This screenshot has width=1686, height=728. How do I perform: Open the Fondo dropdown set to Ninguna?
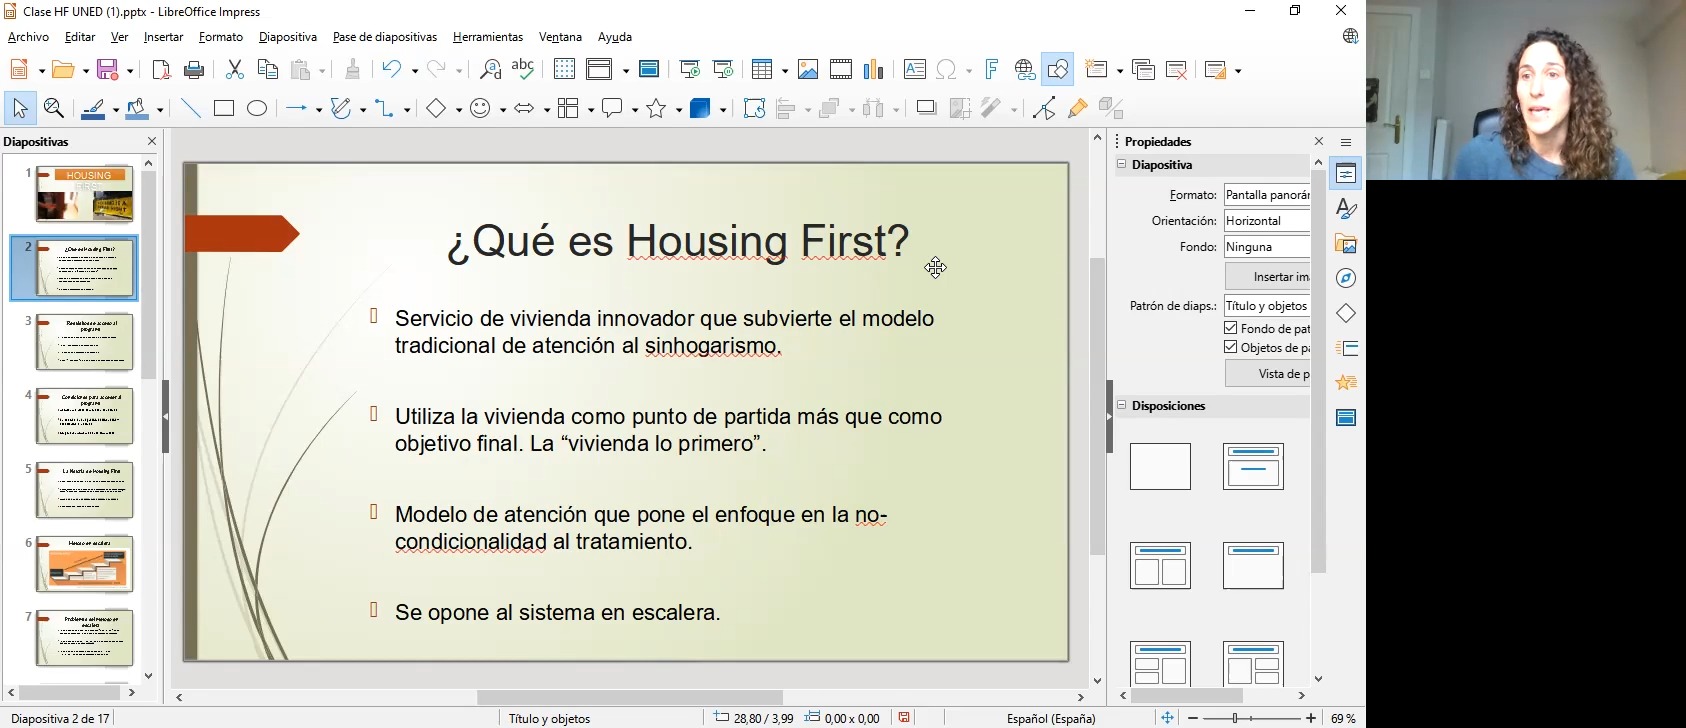tap(1266, 247)
